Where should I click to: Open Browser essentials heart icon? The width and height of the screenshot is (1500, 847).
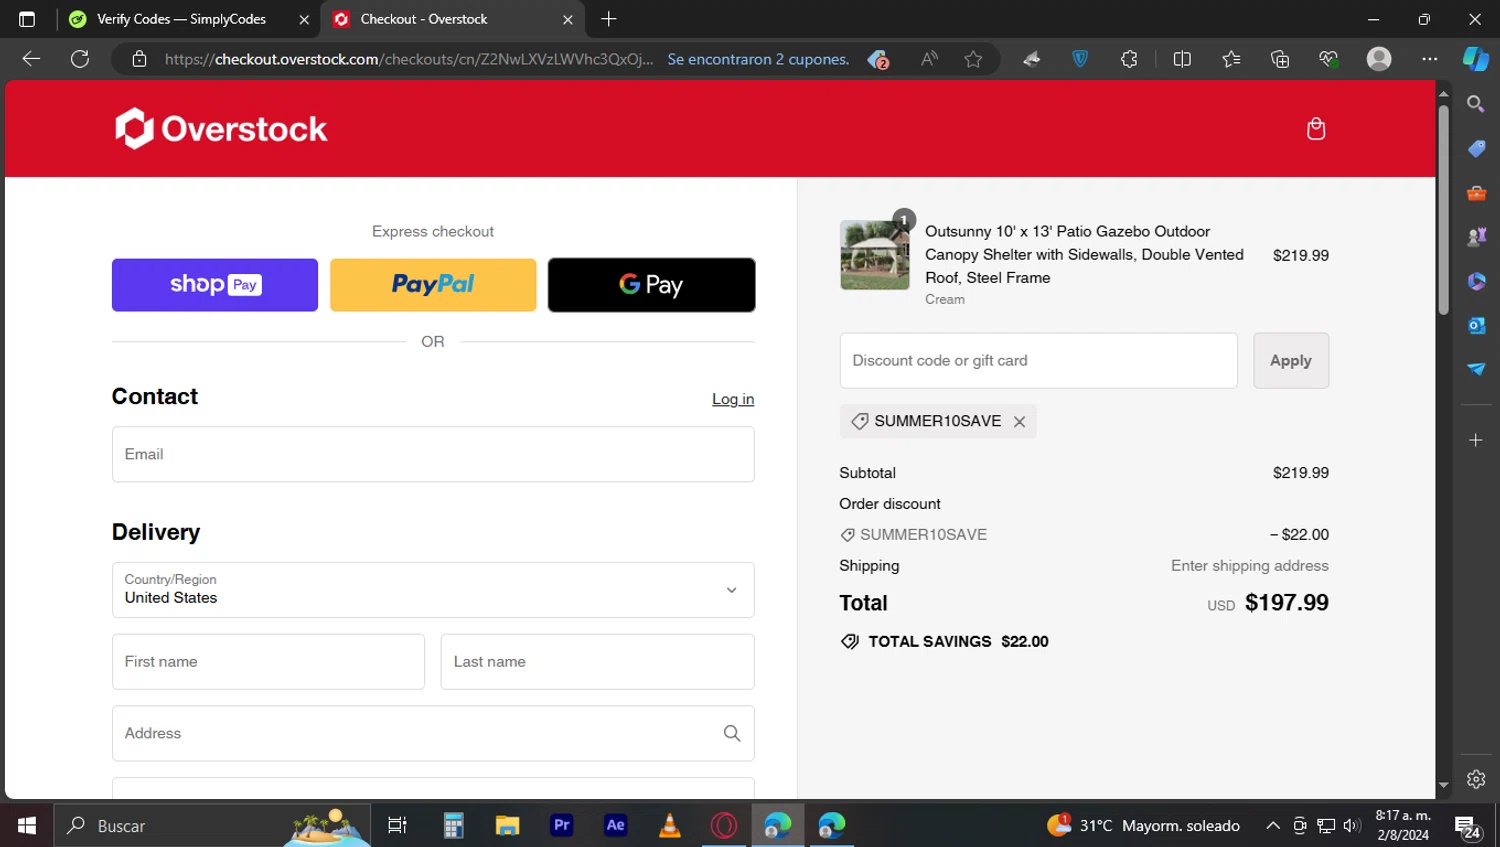1329,59
